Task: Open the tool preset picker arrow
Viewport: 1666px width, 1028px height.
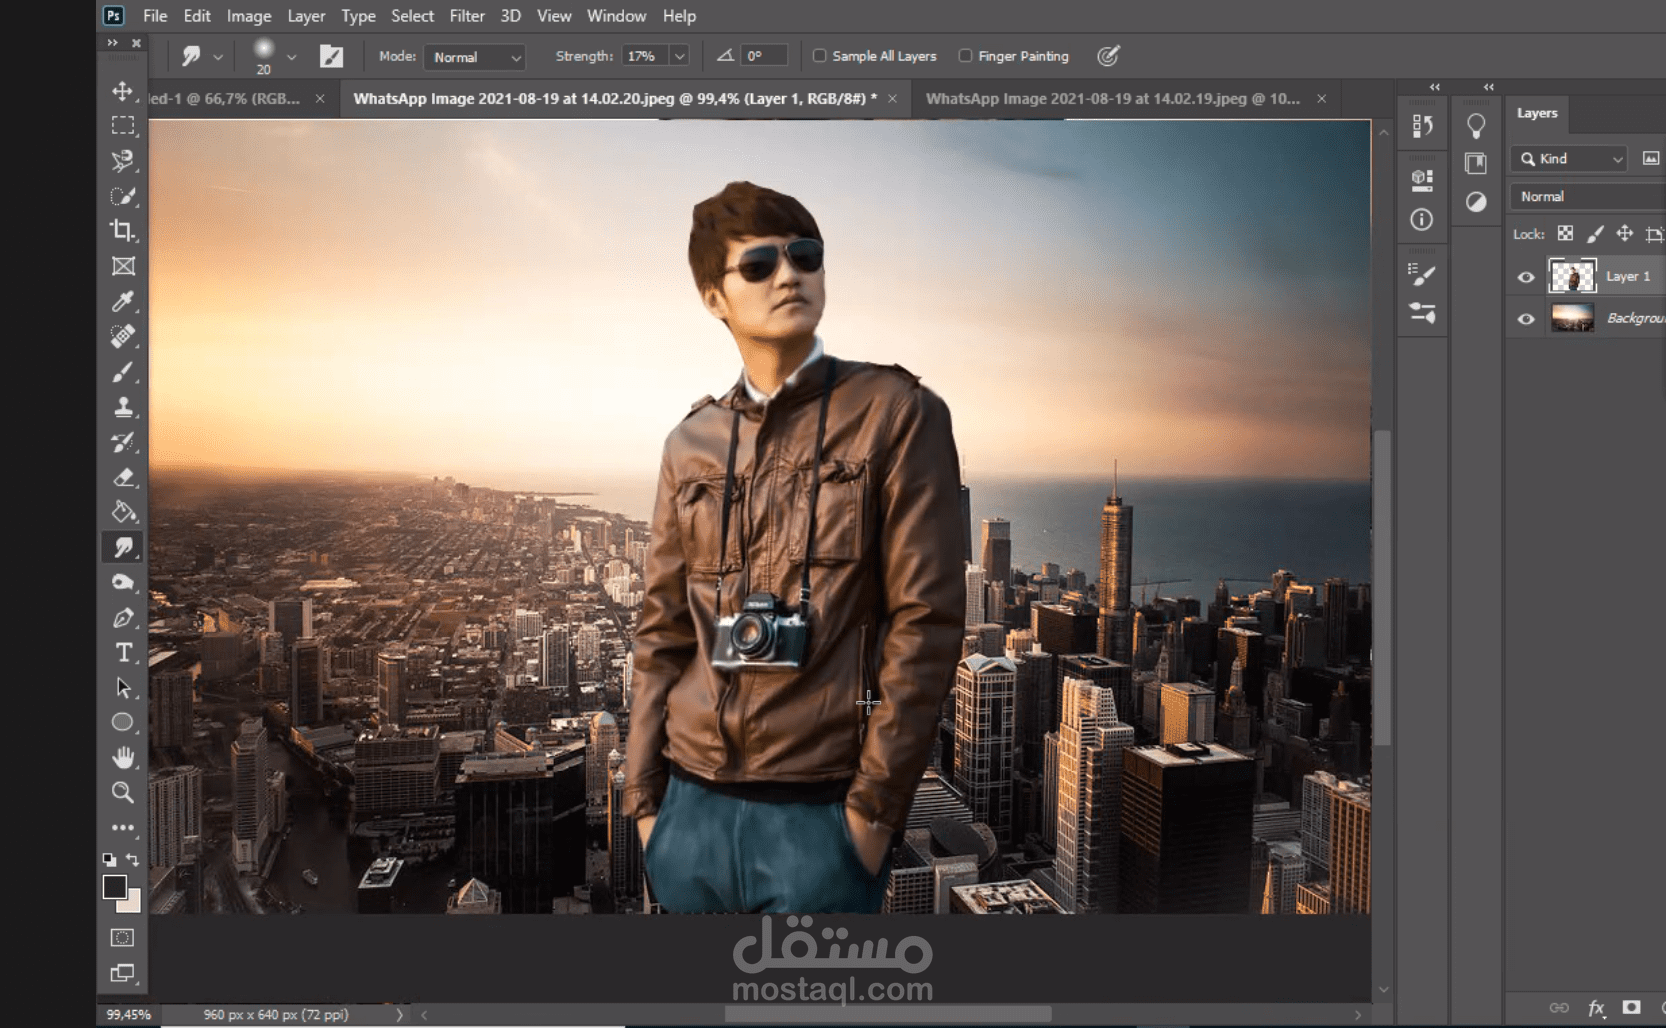Action: click(x=218, y=57)
